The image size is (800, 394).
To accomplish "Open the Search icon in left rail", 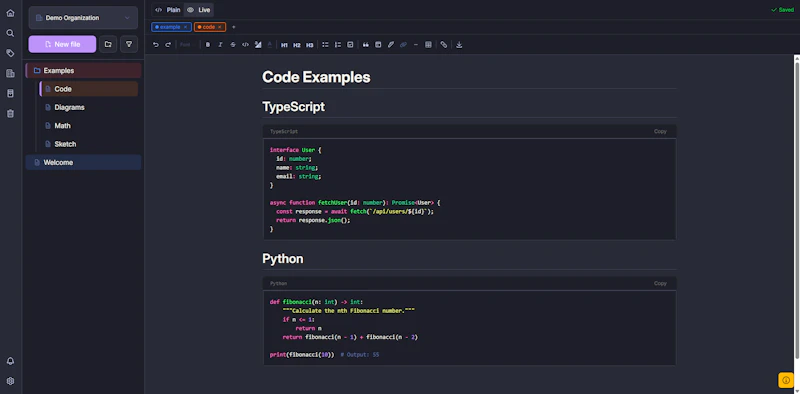I will (x=10, y=33).
